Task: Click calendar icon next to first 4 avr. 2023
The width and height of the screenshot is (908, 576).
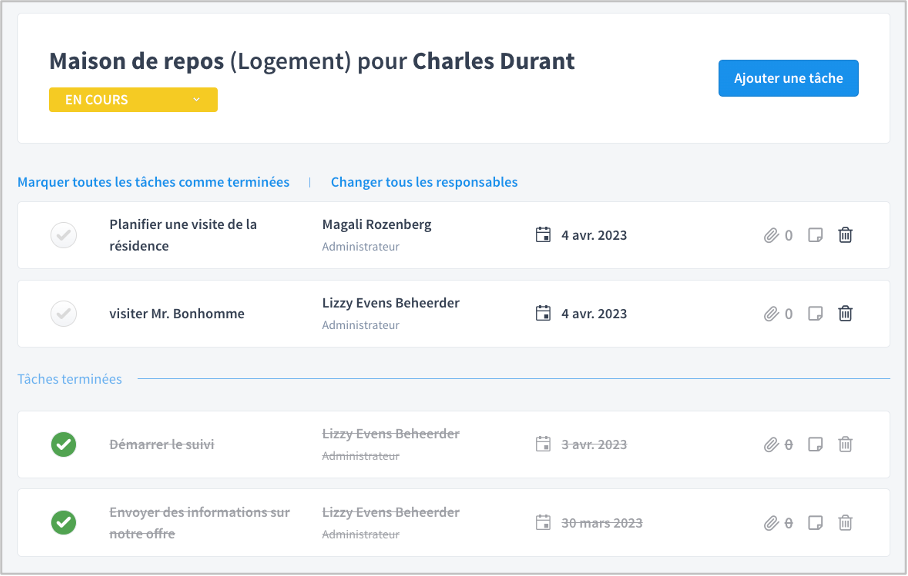Action: click(x=543, y=235)
